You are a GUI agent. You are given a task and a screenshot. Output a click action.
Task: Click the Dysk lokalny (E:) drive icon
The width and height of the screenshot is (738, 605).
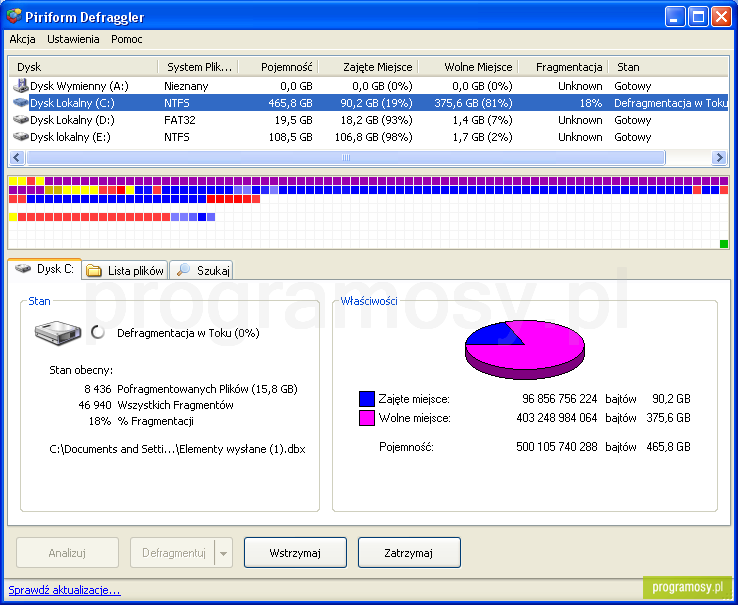pos(21,137)
